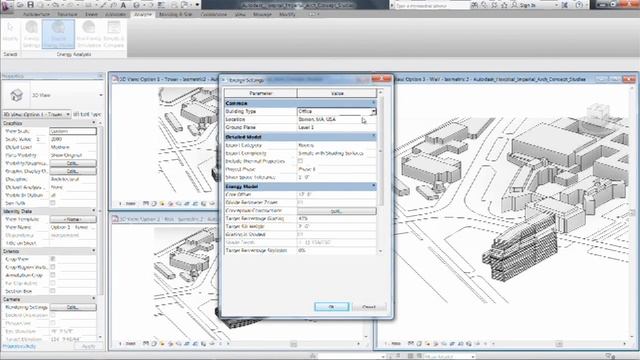Toggle Divide Perimeter Zones checkbox

(x=300, y=202)
